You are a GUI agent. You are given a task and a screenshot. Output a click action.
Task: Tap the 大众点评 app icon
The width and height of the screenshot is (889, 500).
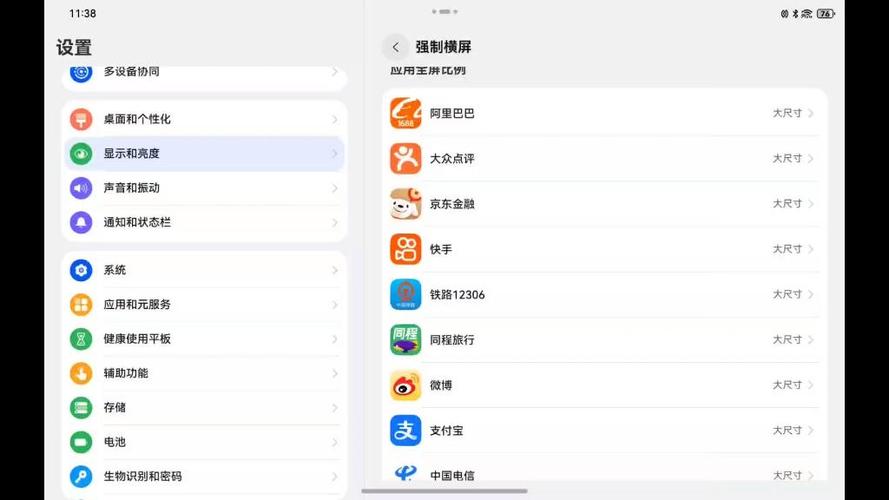pos(405,158)
